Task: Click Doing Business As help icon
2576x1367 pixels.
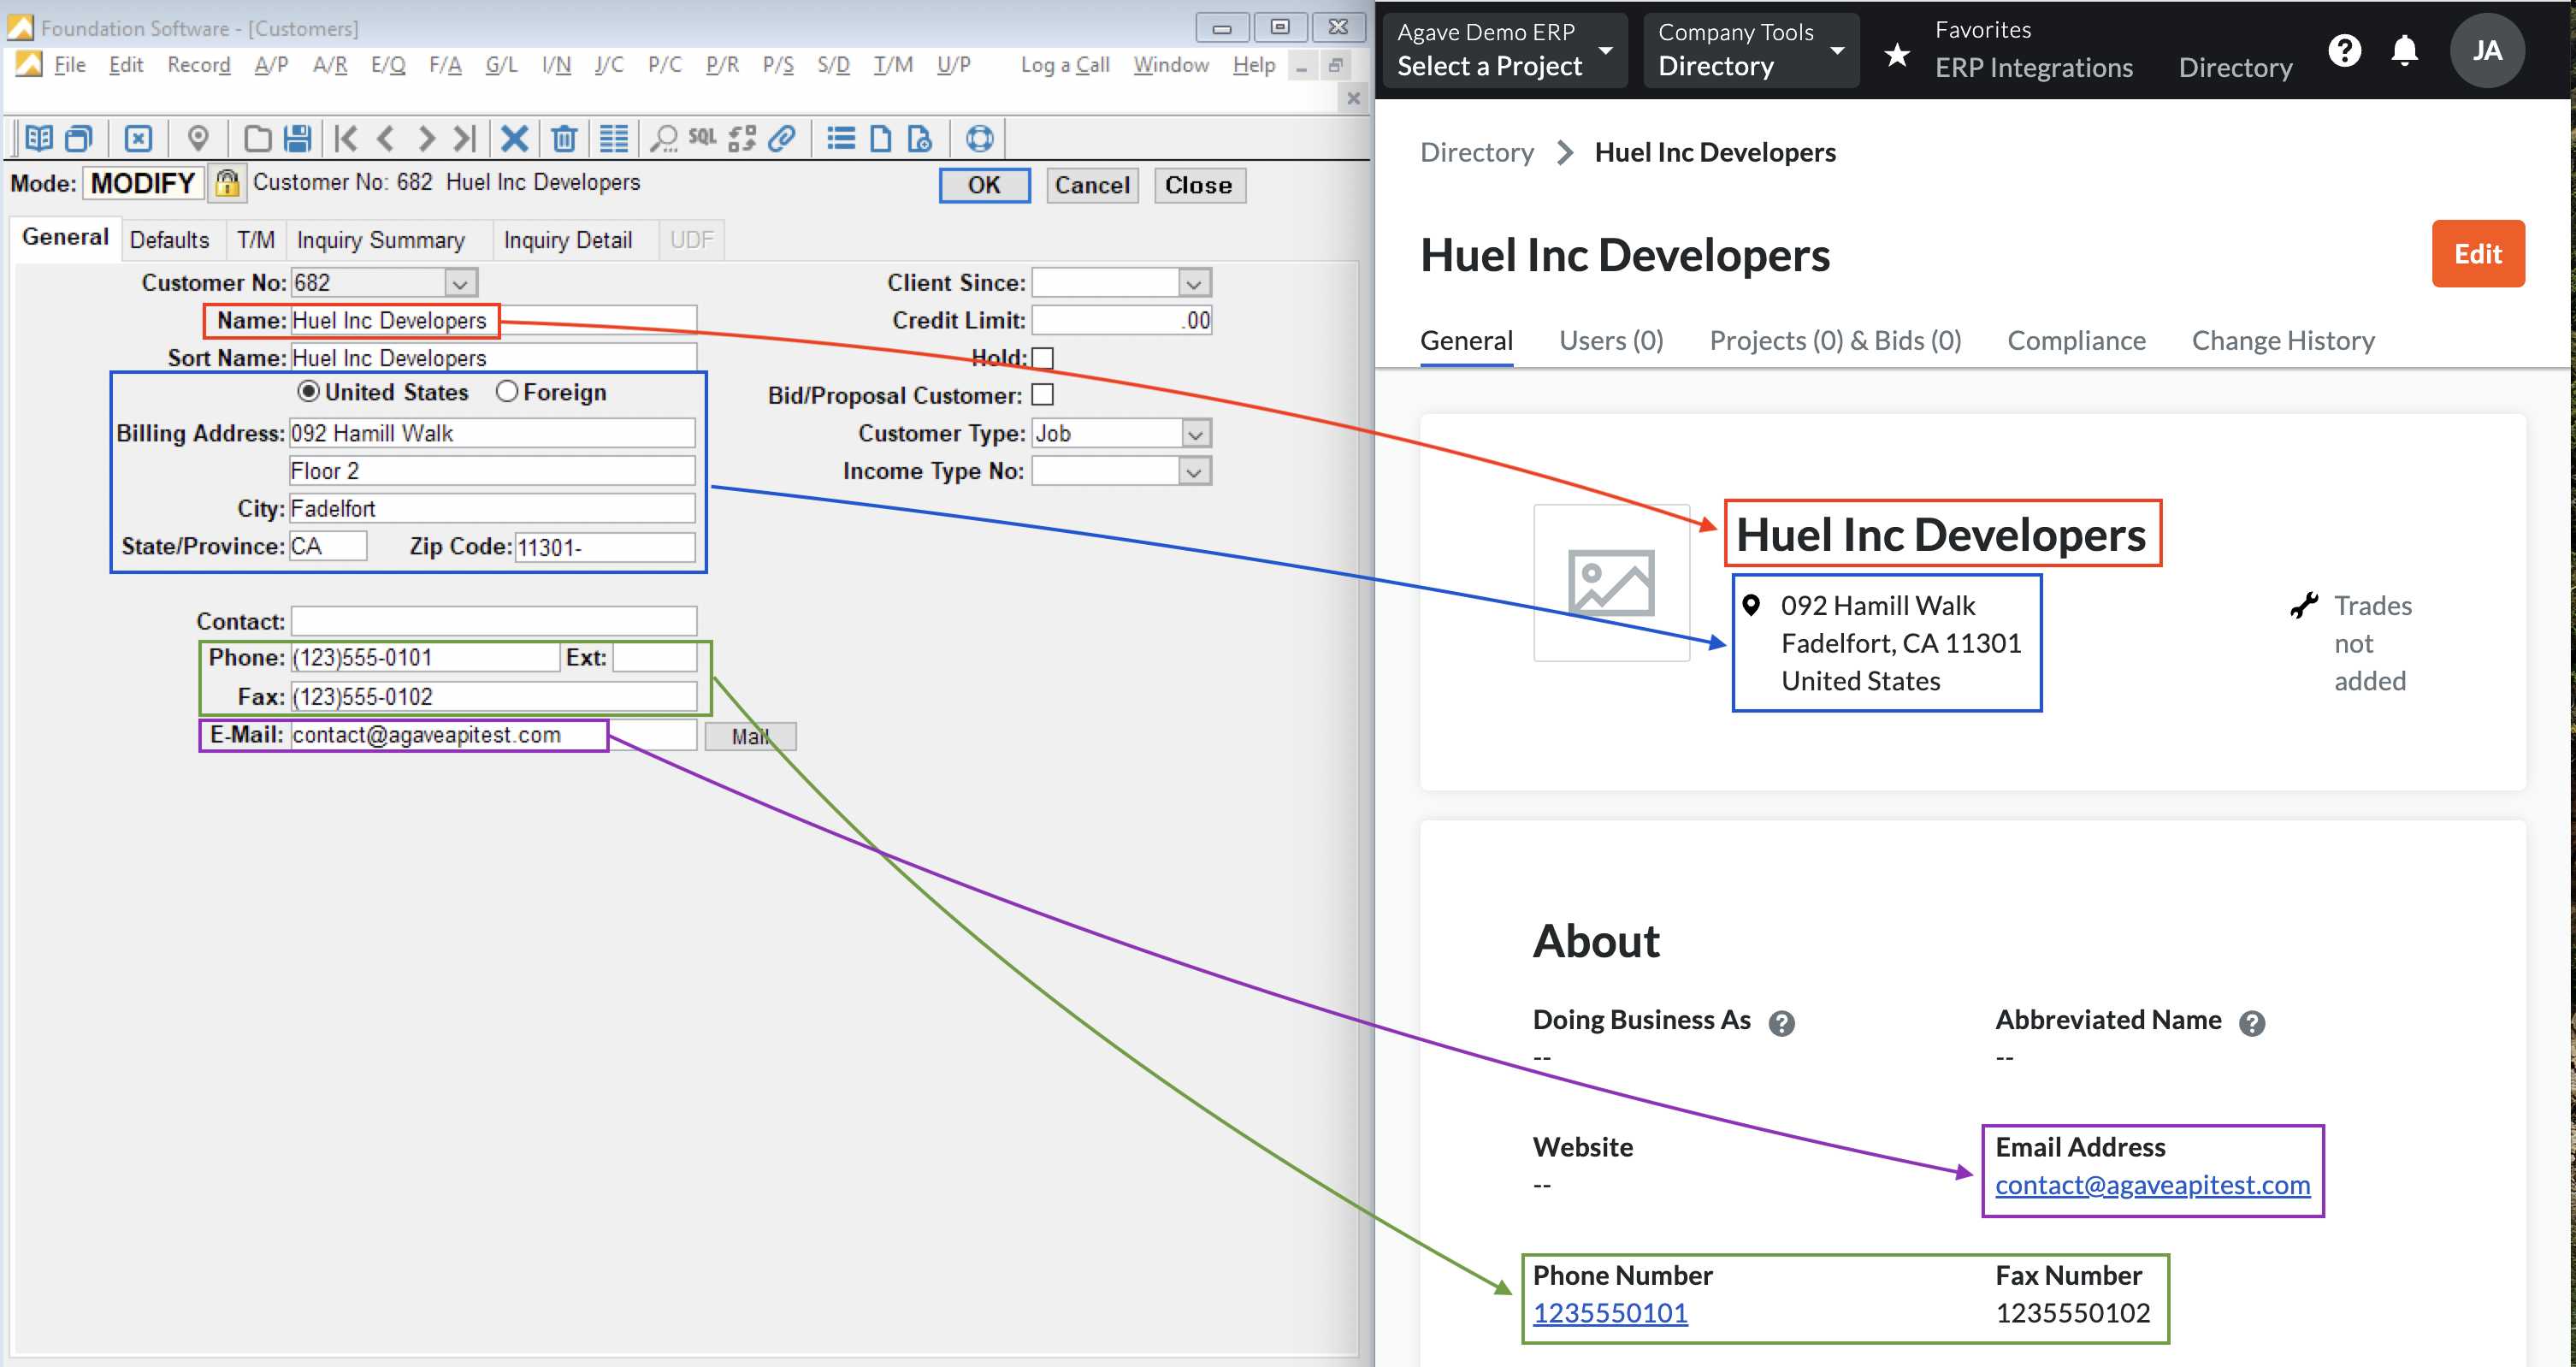Action: tap(1781, 1023)
